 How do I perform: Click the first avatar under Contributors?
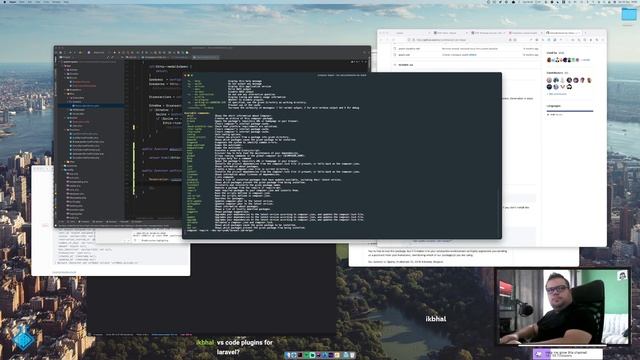[549, 80]
